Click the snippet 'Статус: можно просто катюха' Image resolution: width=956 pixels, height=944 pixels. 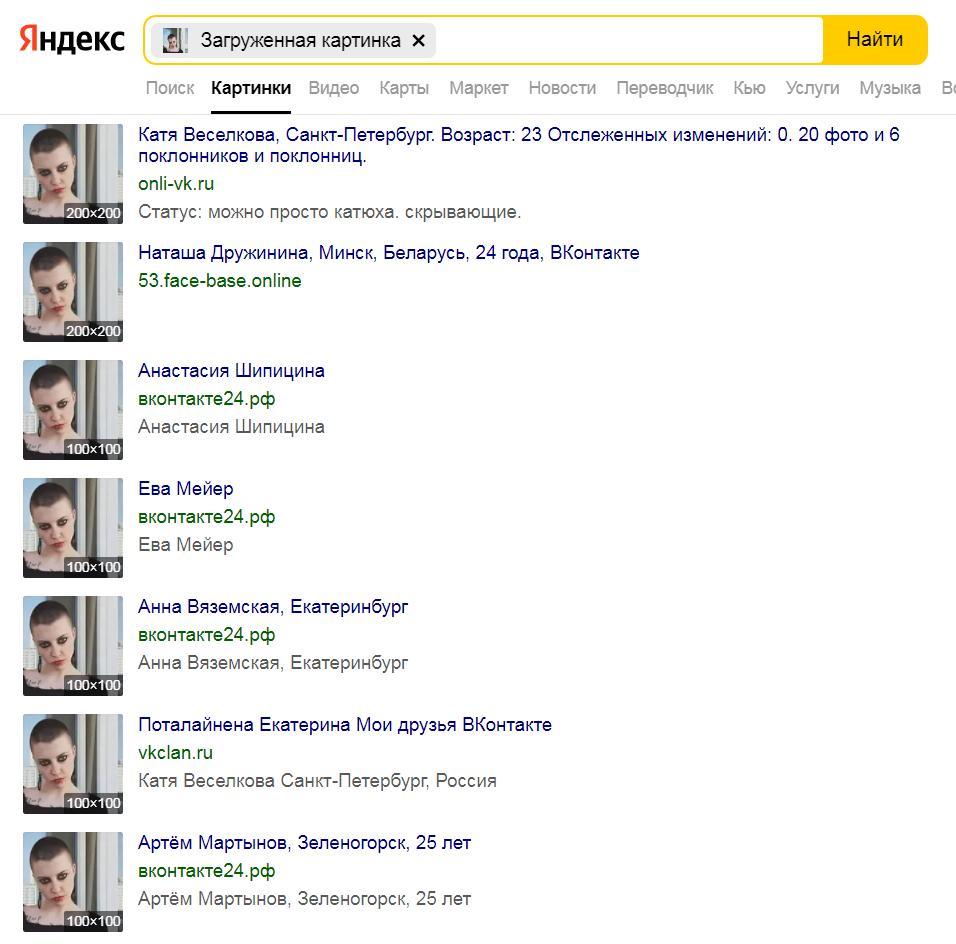coord(329,212)
